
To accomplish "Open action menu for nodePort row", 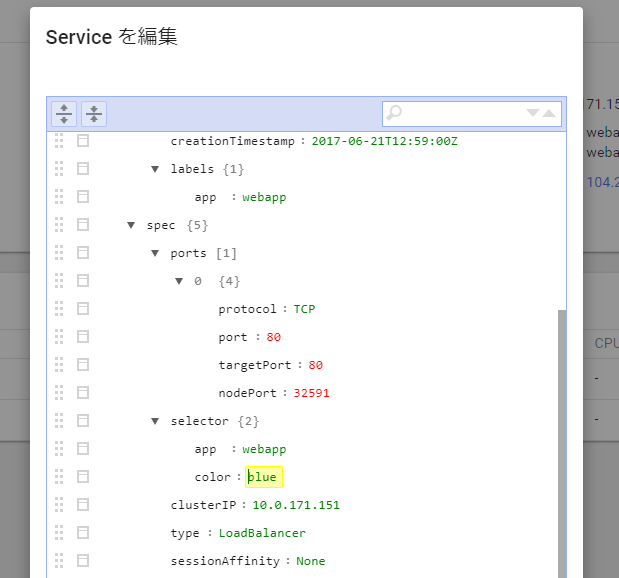I will 83,393.
